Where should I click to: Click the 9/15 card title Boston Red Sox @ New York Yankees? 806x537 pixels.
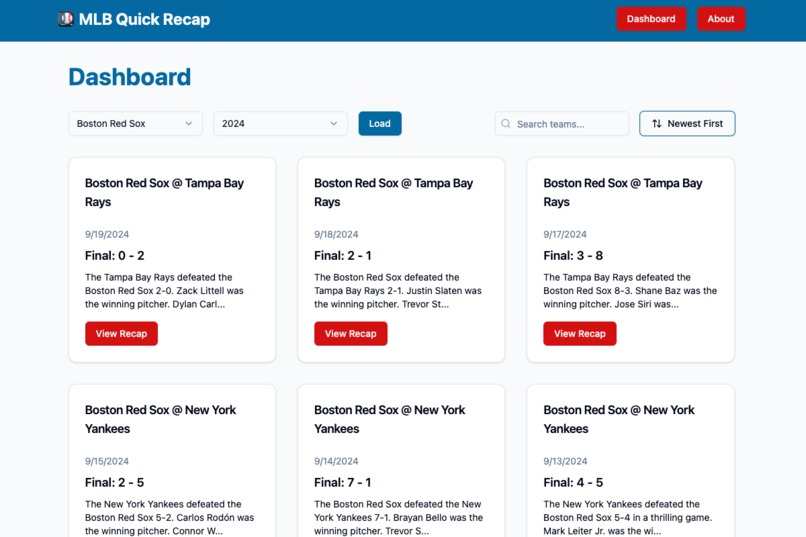(161, 419)
